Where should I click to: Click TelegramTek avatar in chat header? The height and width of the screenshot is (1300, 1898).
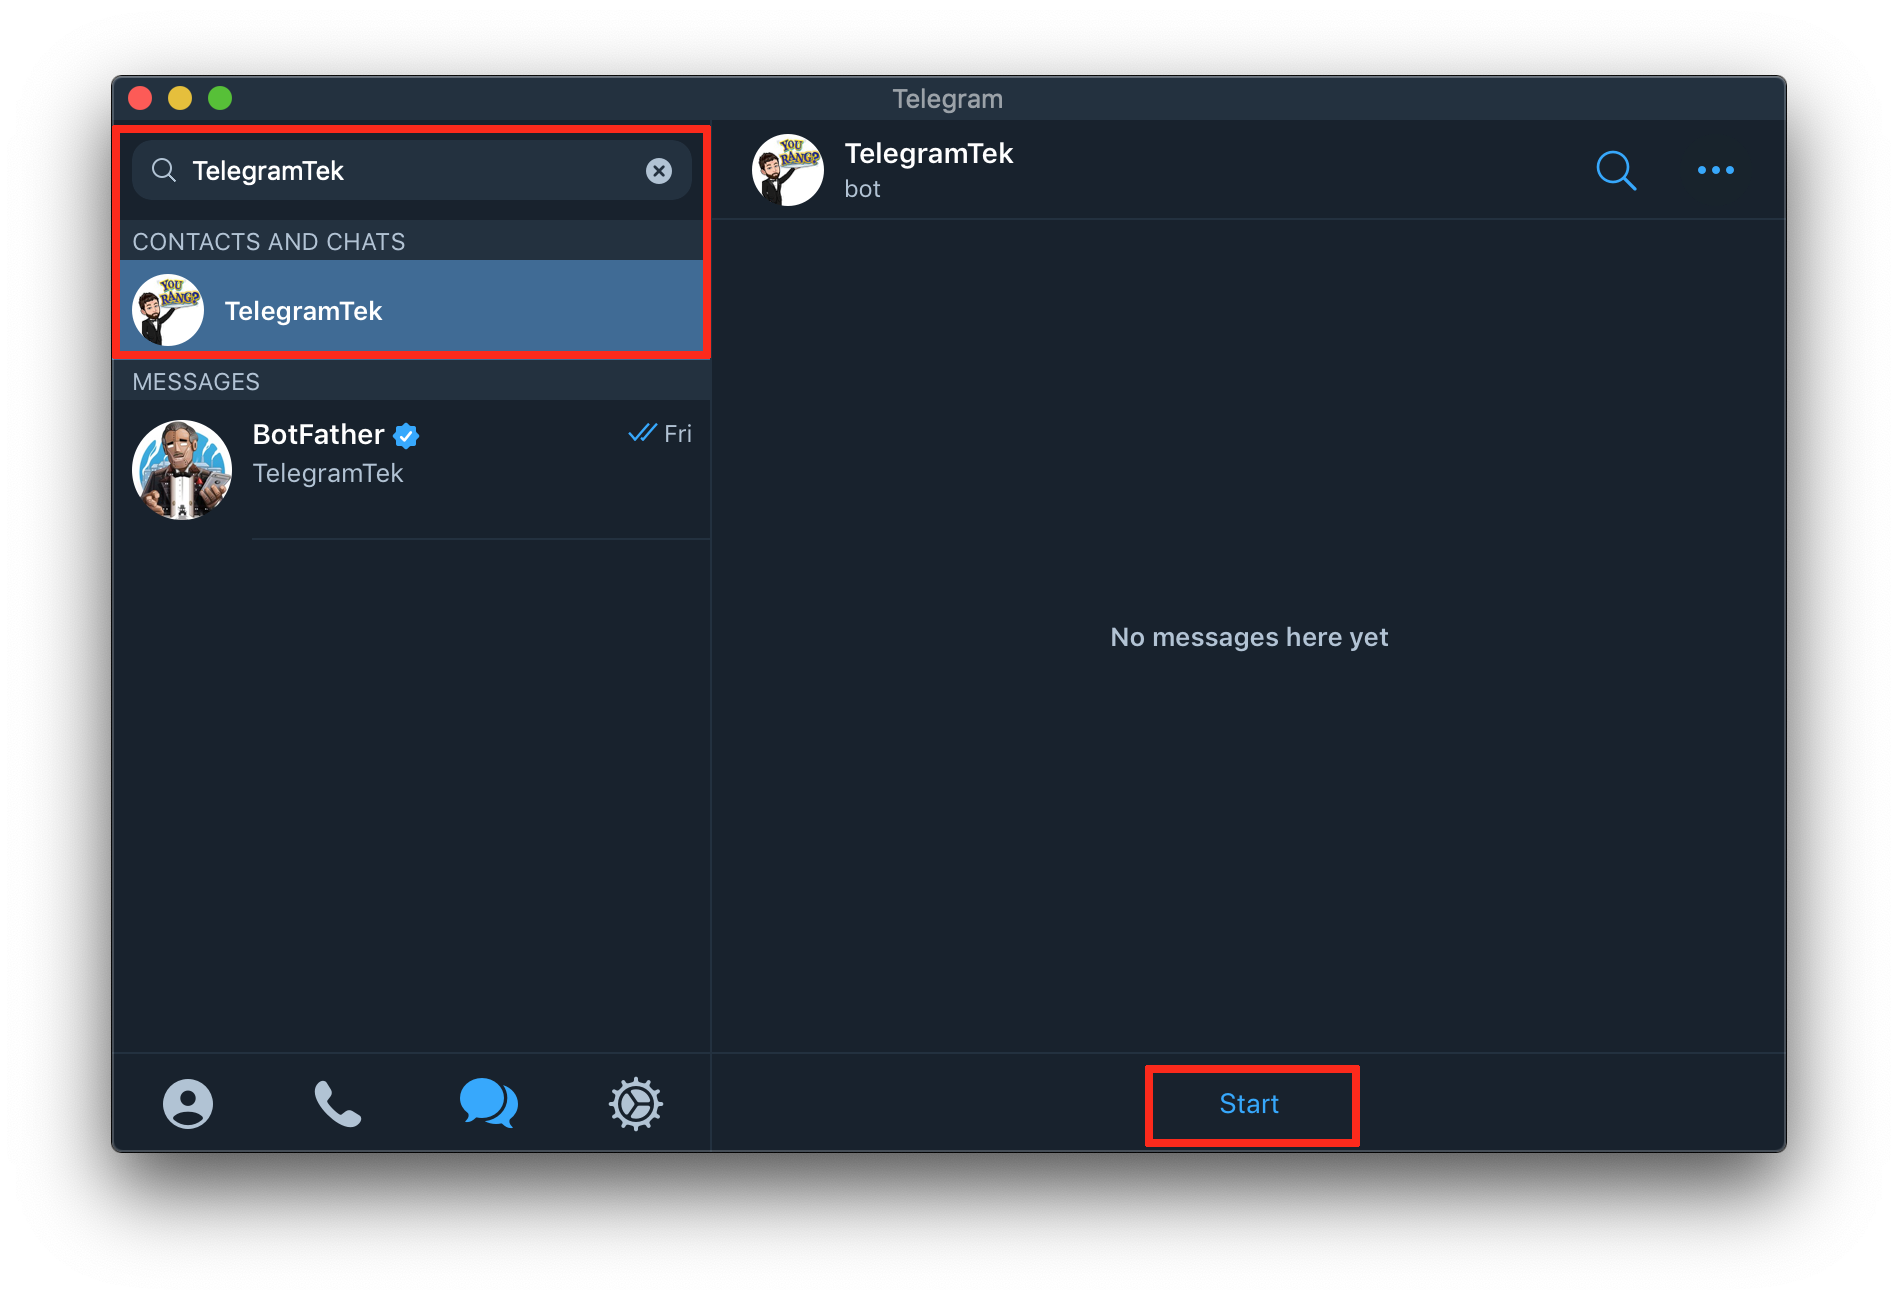click(788, 170)
